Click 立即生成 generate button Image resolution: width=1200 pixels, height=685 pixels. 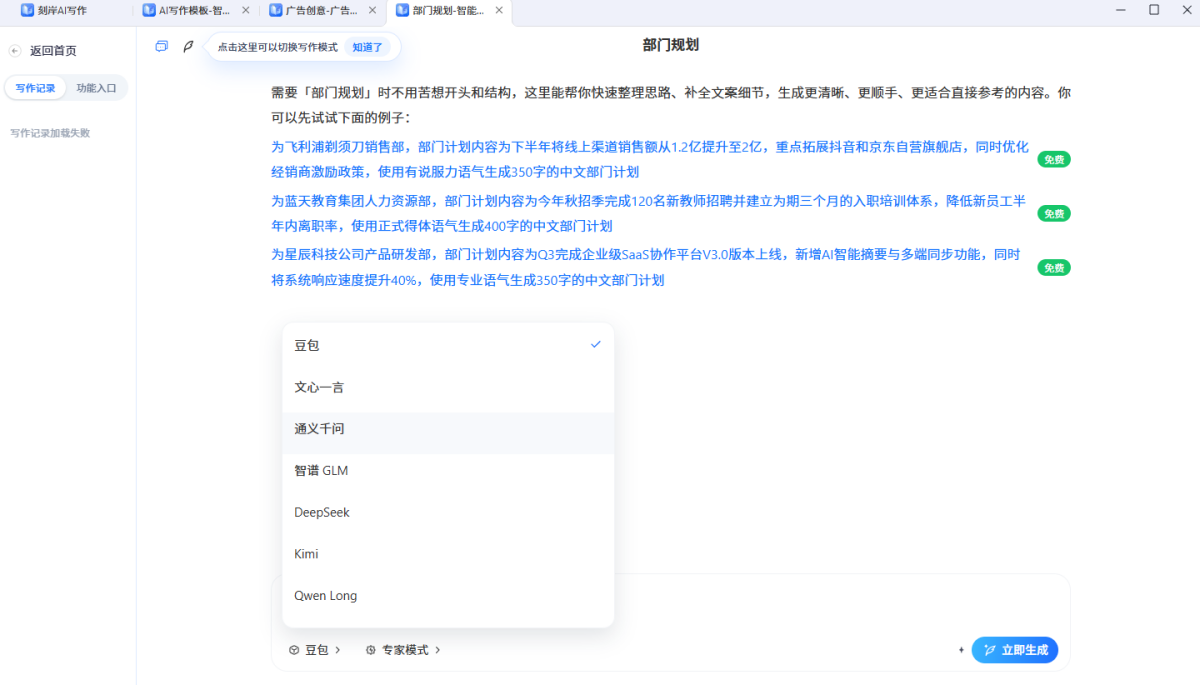click(1015, 650)
